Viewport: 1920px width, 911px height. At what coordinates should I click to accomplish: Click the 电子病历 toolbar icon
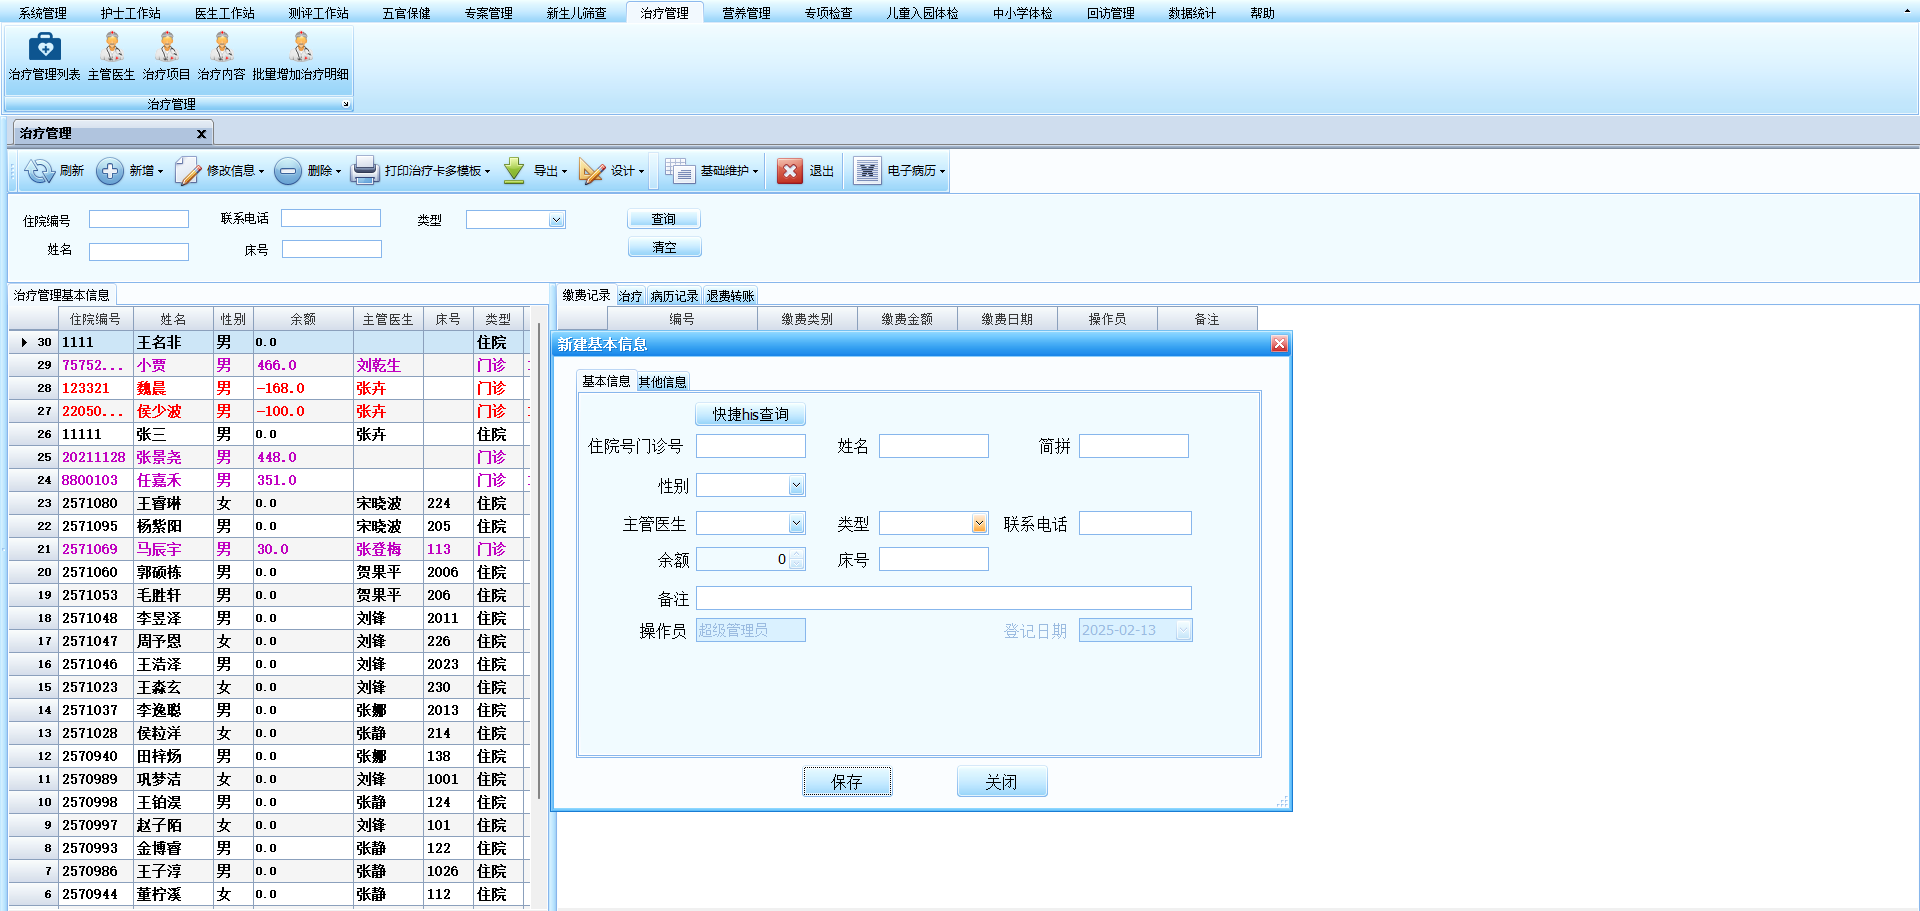click(x=867, y=171)
